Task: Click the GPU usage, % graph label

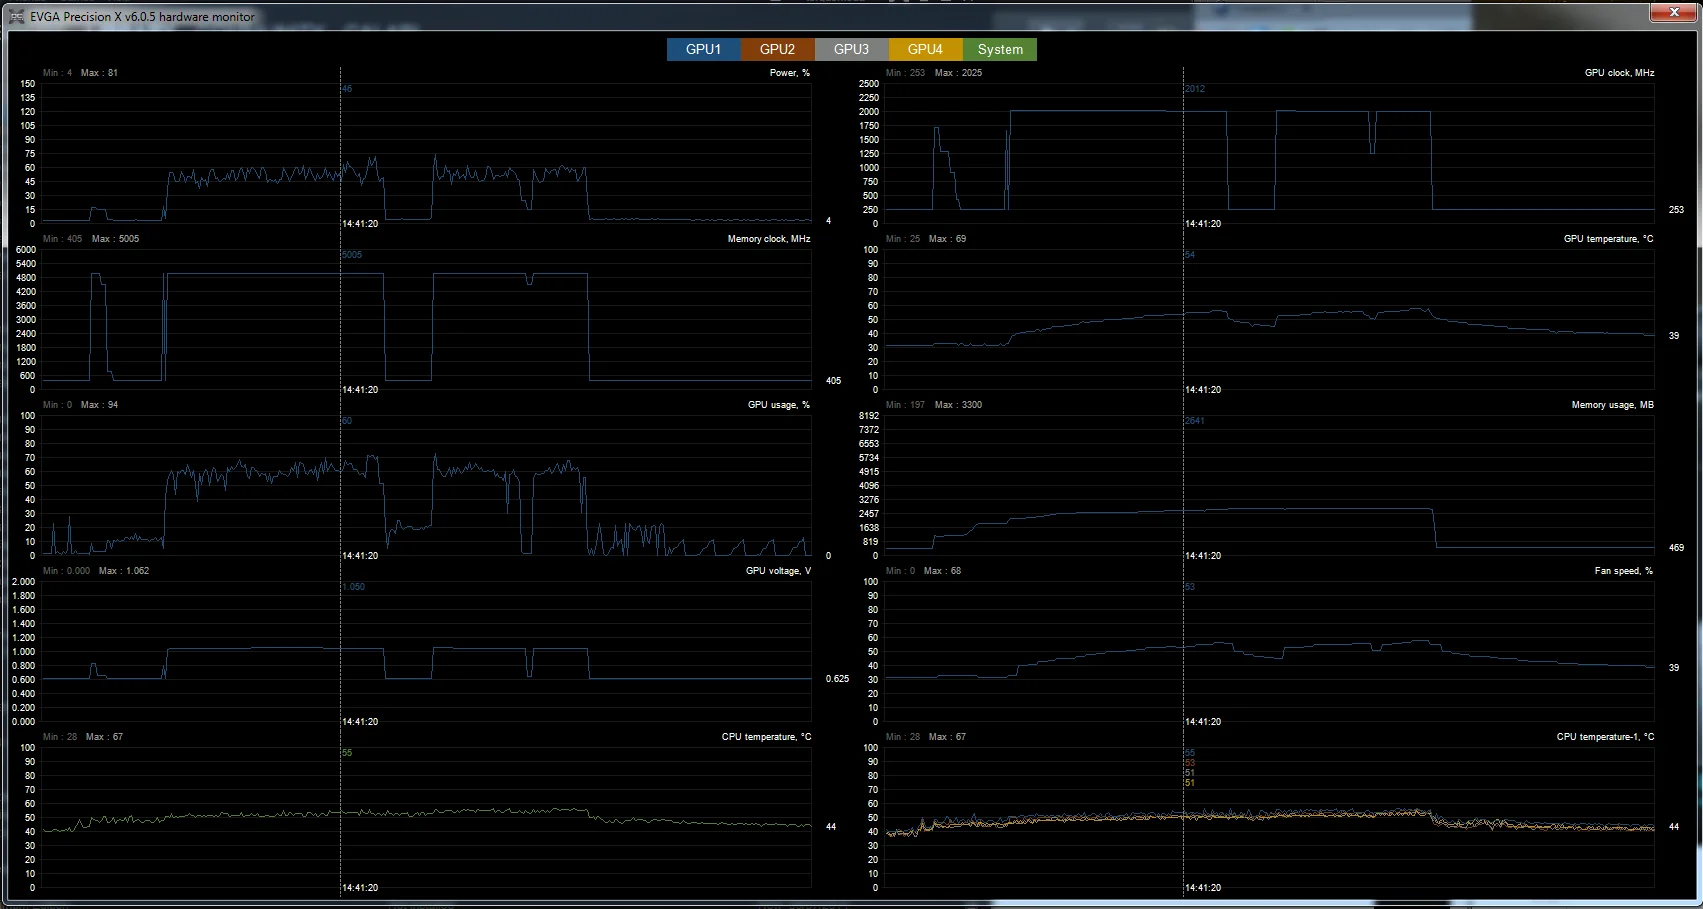Action: (779, 405)
